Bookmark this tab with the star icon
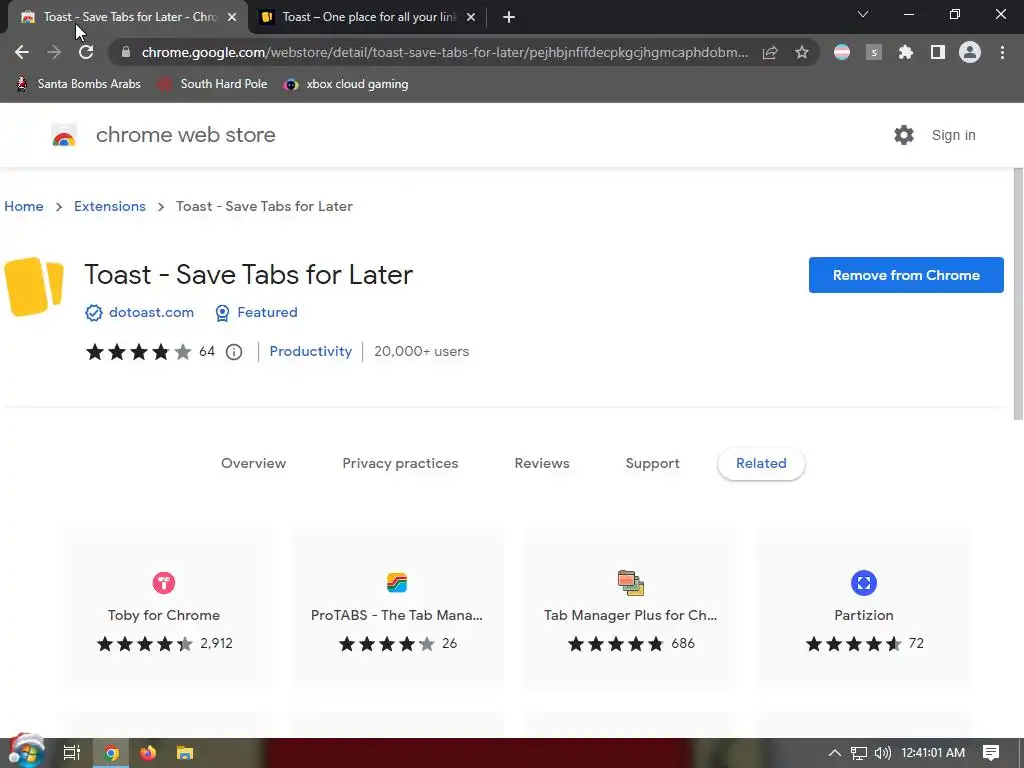The image size is (1024, 768). click(x=802, y=52)
